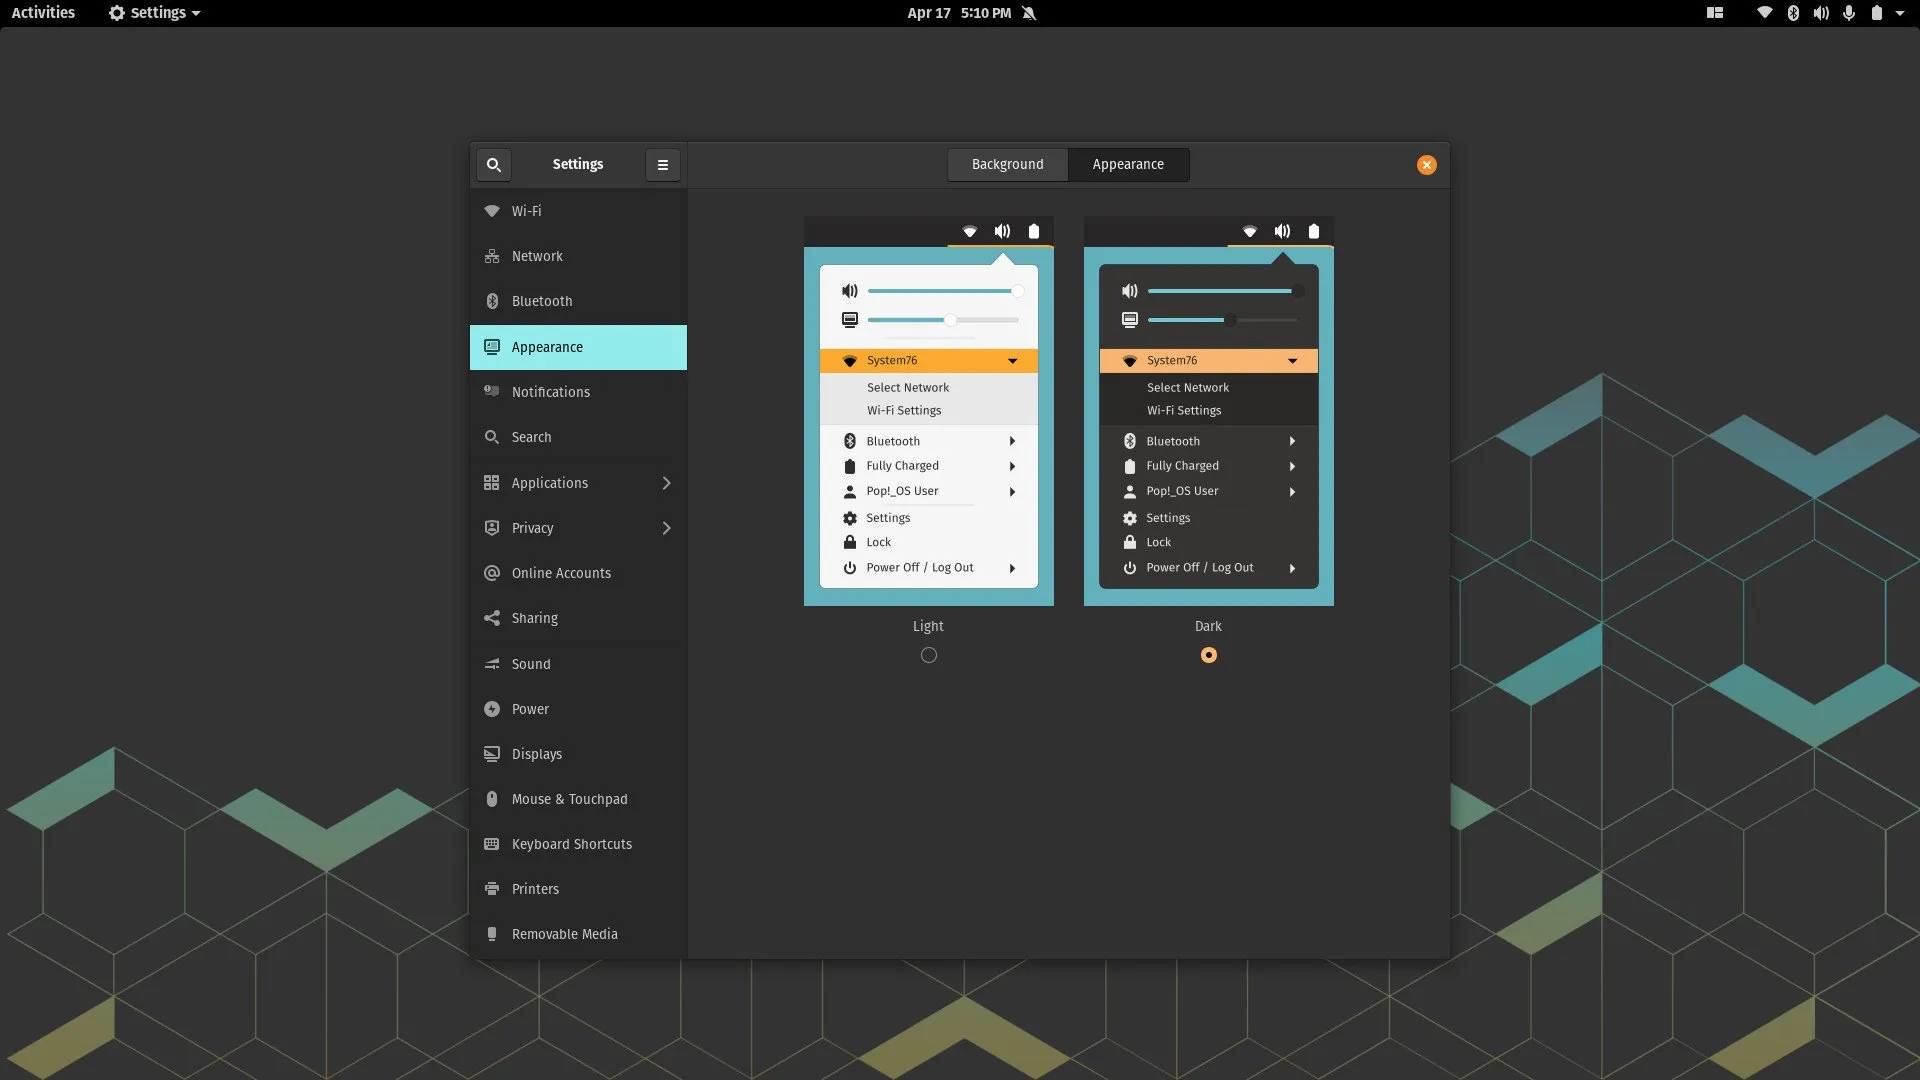Click the Removable Media label
Viewport: 1920px width, 1080px height.
[565, 934]
